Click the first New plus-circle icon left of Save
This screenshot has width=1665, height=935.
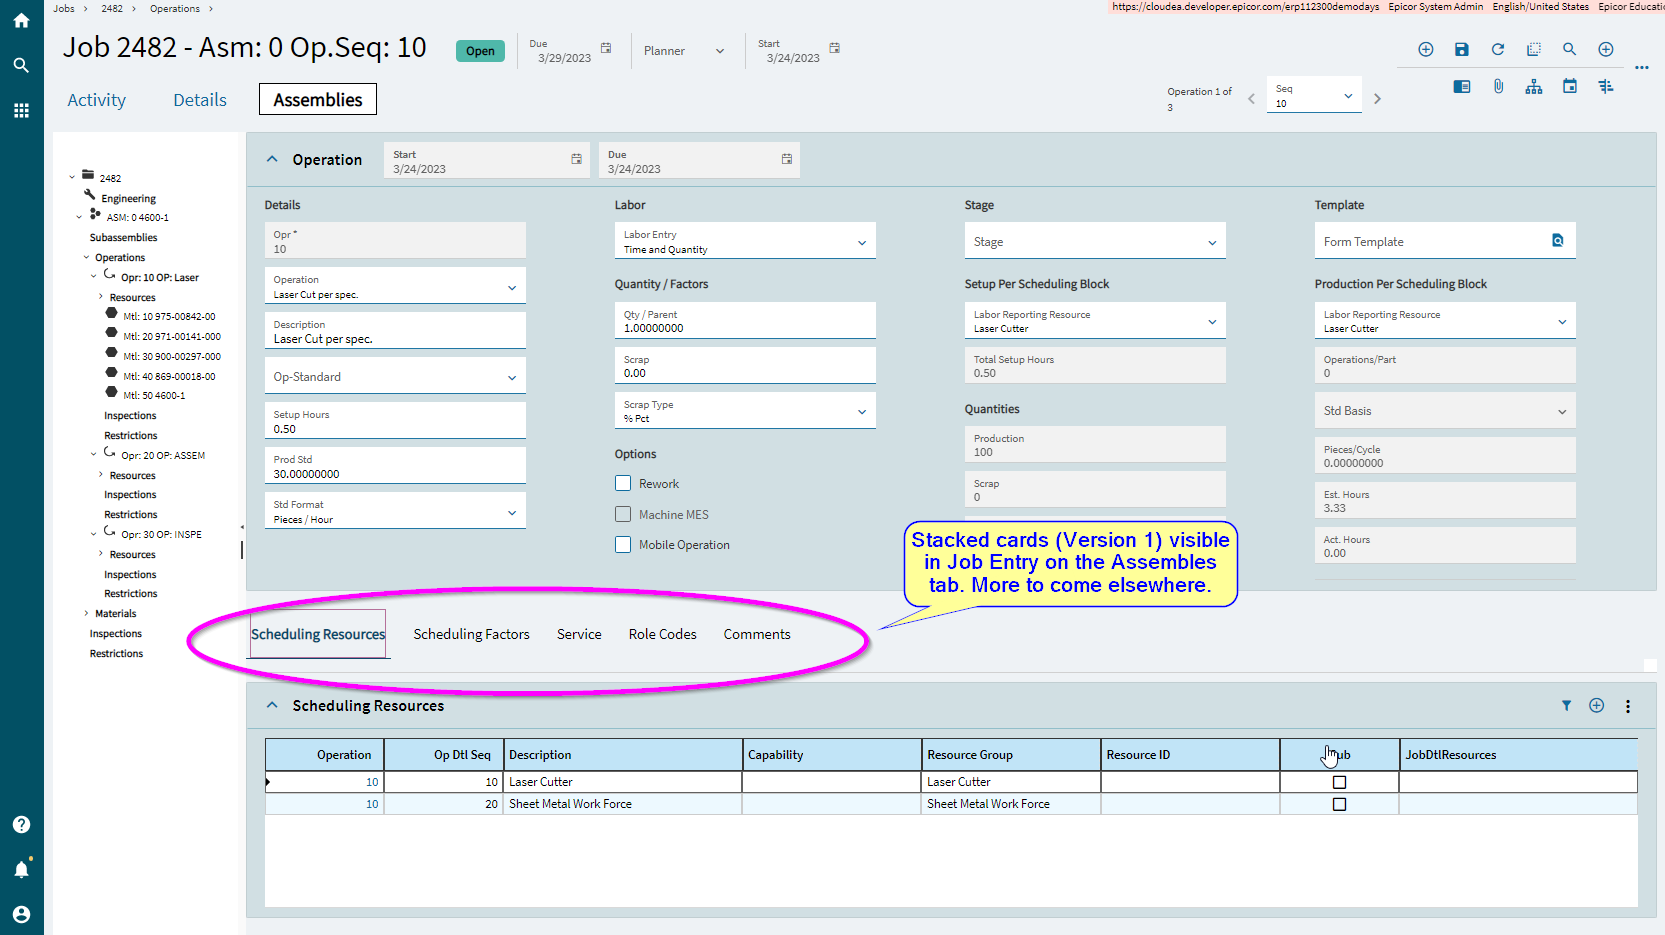(1426, 49)
